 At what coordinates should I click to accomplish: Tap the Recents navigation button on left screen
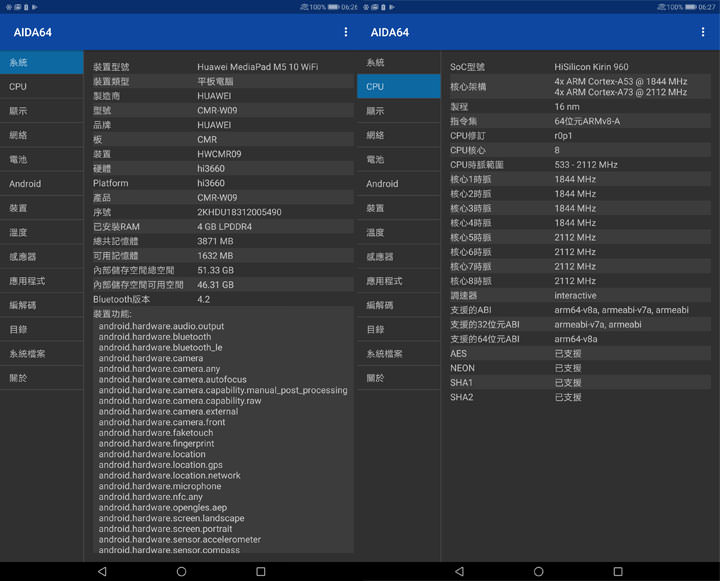261,571
